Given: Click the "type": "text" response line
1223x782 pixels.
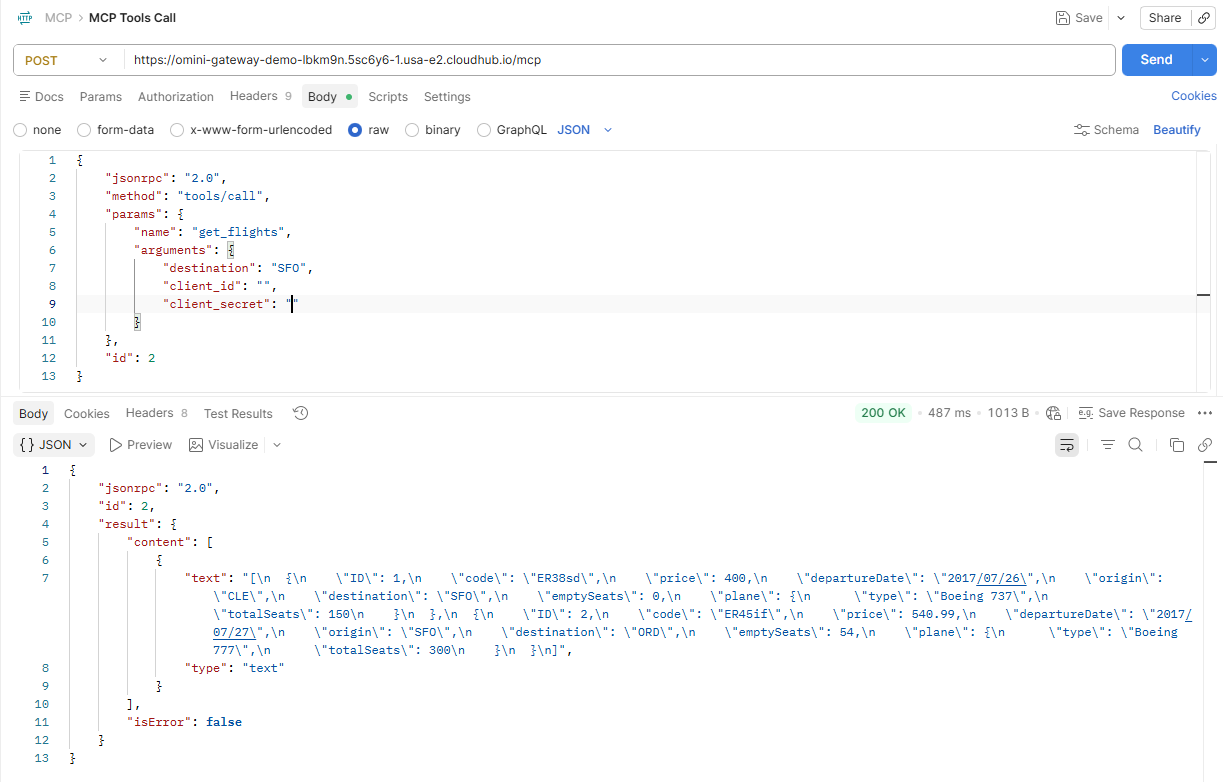Looking at the screenshot, I should (x=235, y=668).
